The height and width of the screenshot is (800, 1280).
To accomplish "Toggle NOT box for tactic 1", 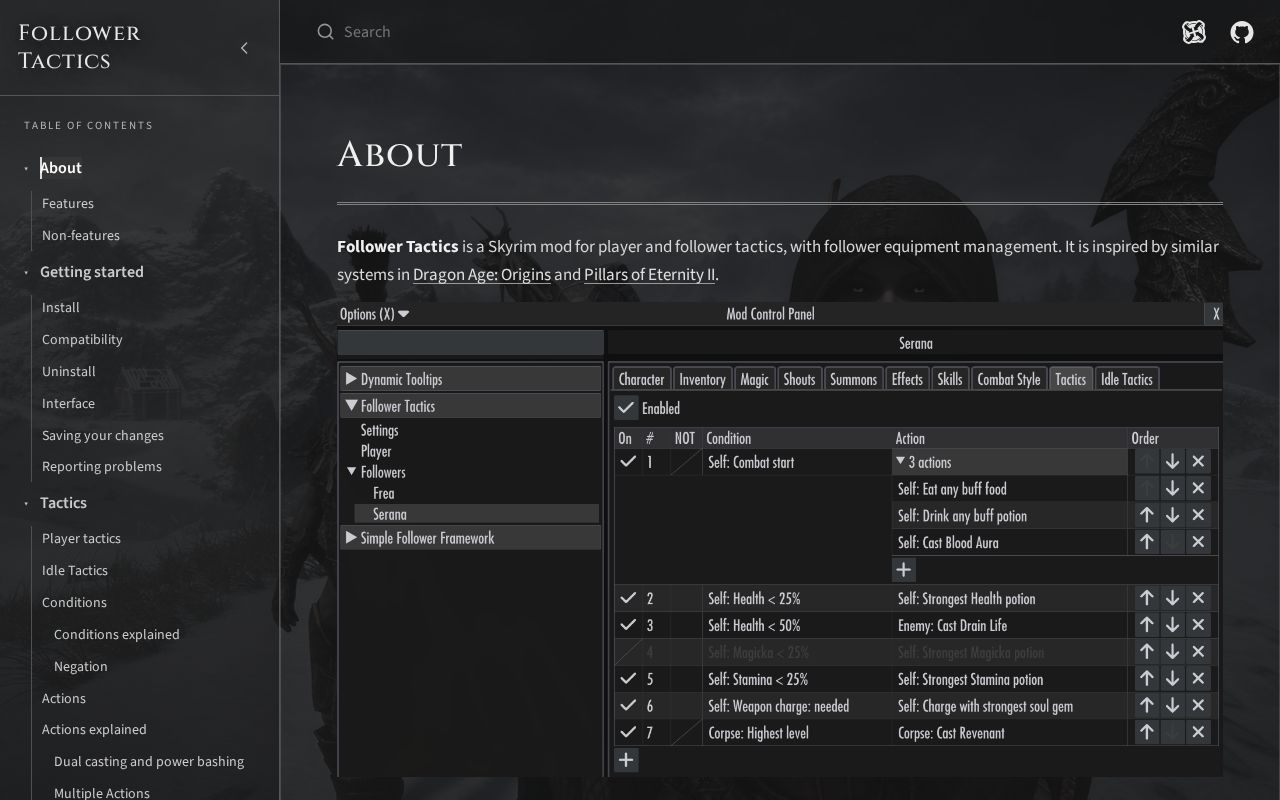I will (x=686, y=461).
